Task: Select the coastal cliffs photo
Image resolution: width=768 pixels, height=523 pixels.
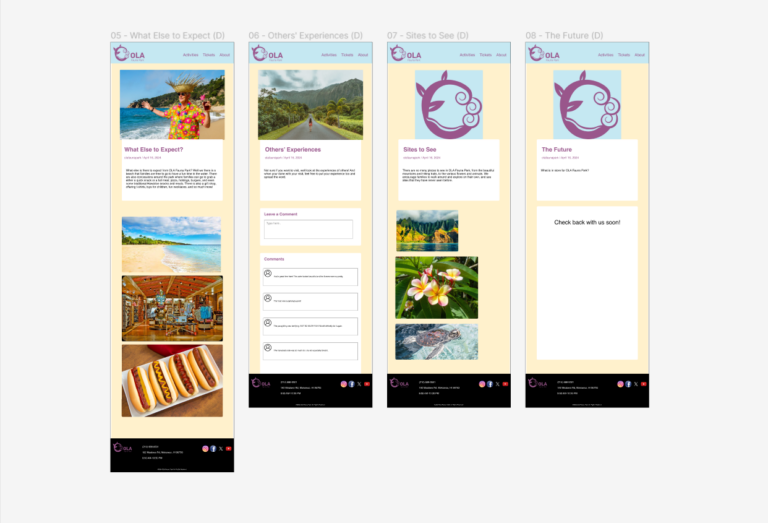Action: (x=427, y=231)
